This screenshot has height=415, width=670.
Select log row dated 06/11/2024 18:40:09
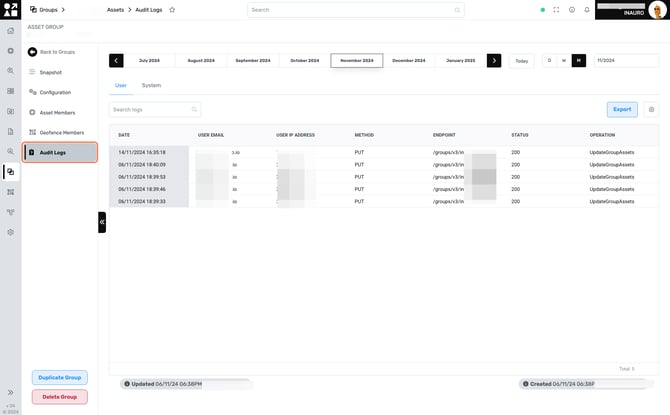pyautogui.click(x=384, y=165)
